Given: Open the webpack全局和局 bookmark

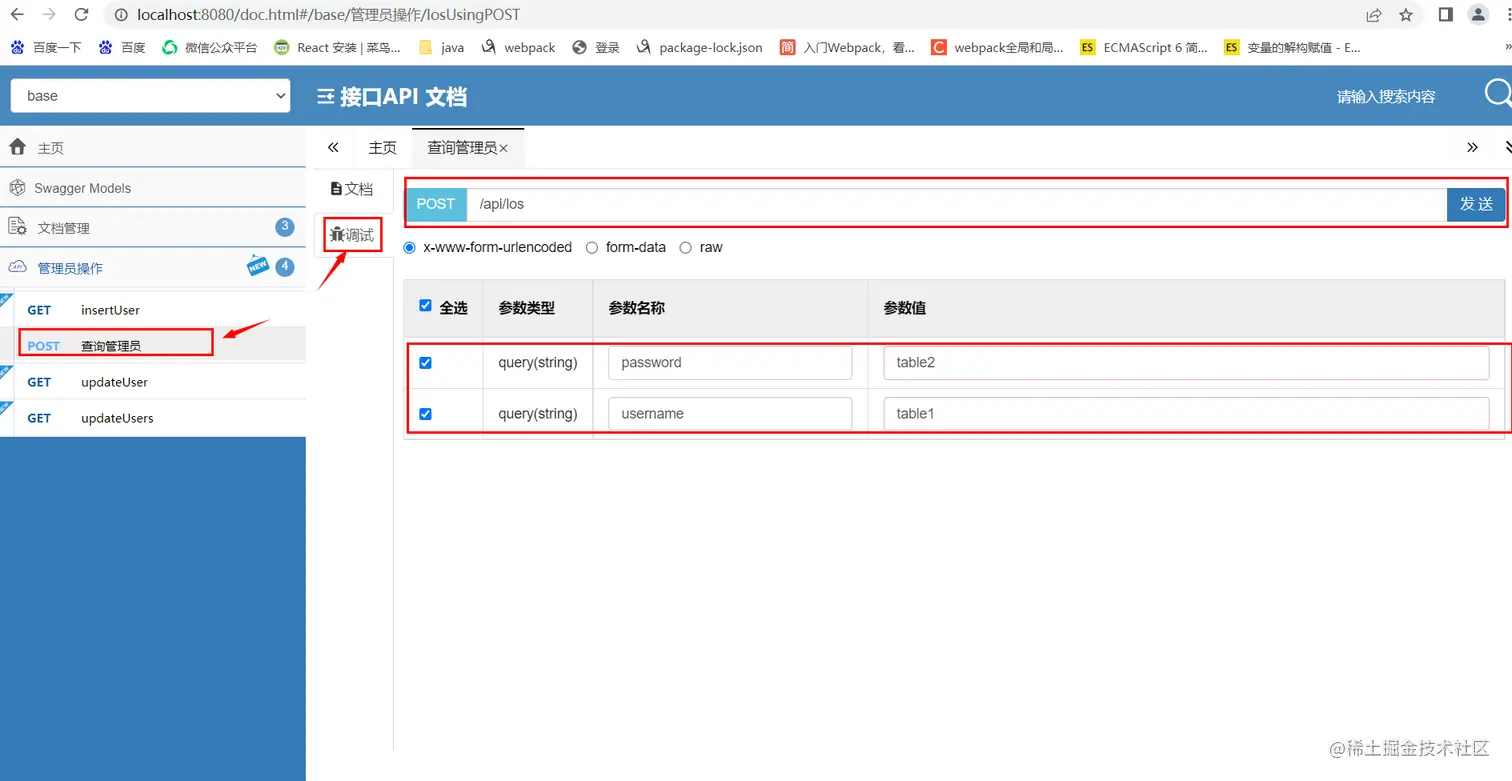Looking at the screenshot, I should tap(998, 47).
